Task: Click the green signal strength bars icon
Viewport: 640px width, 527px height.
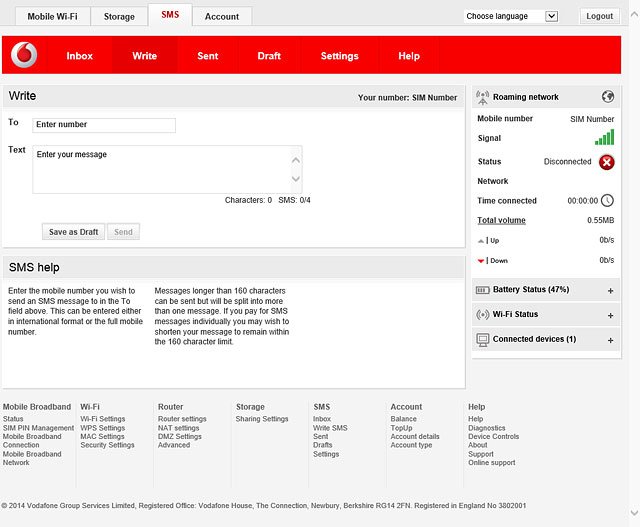Action: [604, 138]
